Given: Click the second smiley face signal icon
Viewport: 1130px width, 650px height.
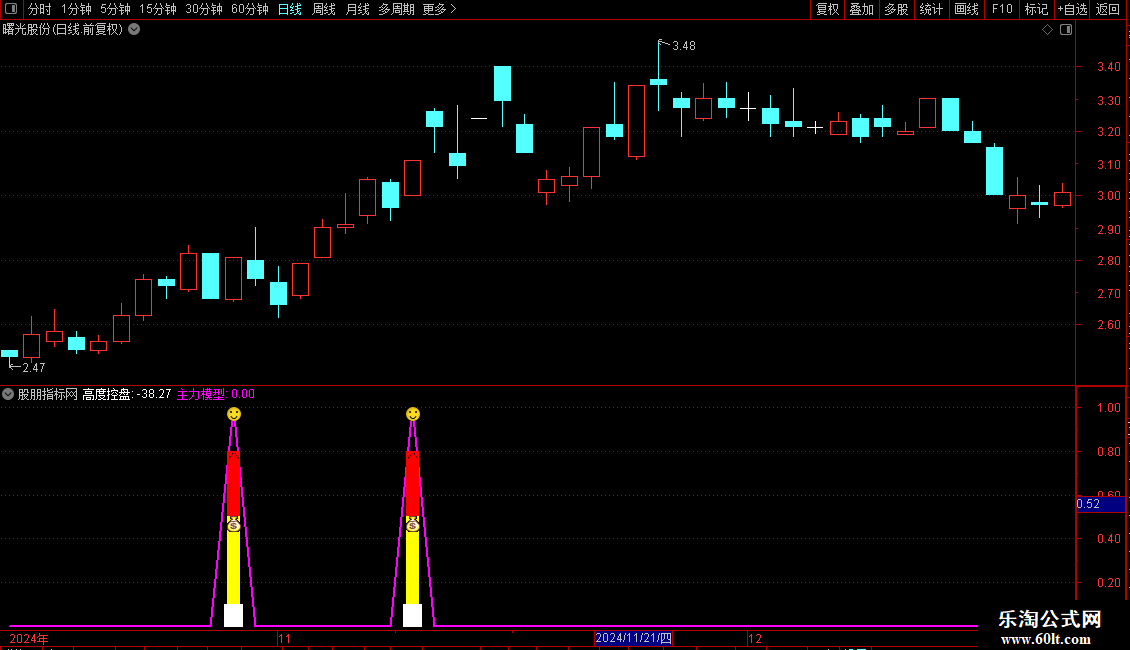Looking at the screenshot, I should click(x=412, y=414).
